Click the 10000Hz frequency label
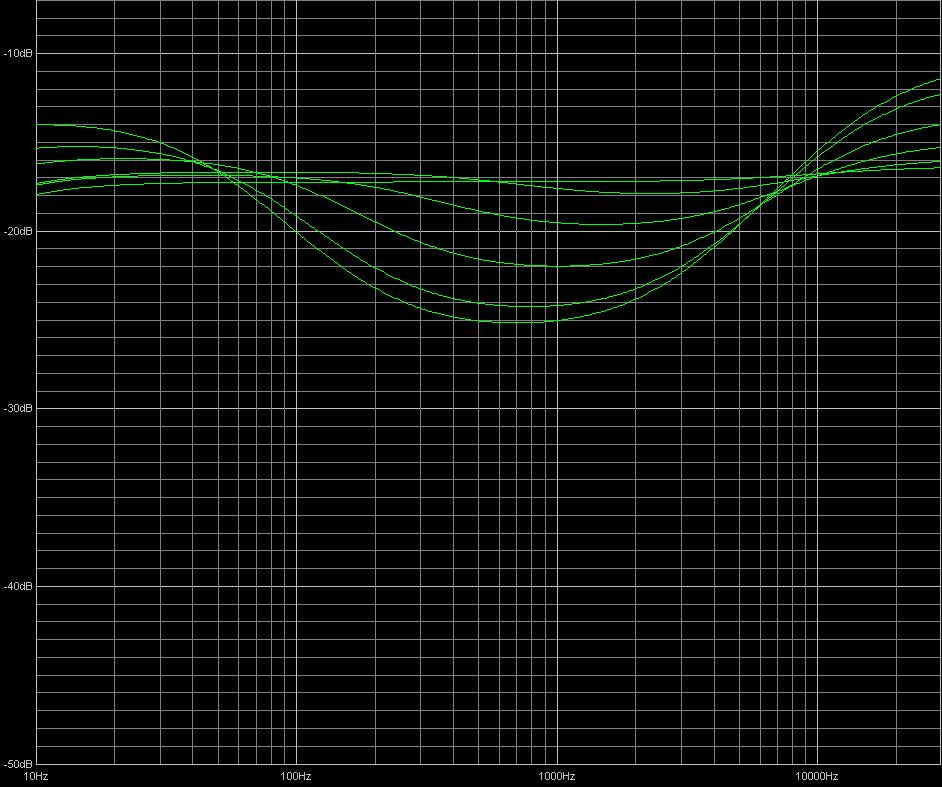 click(817, 777)
